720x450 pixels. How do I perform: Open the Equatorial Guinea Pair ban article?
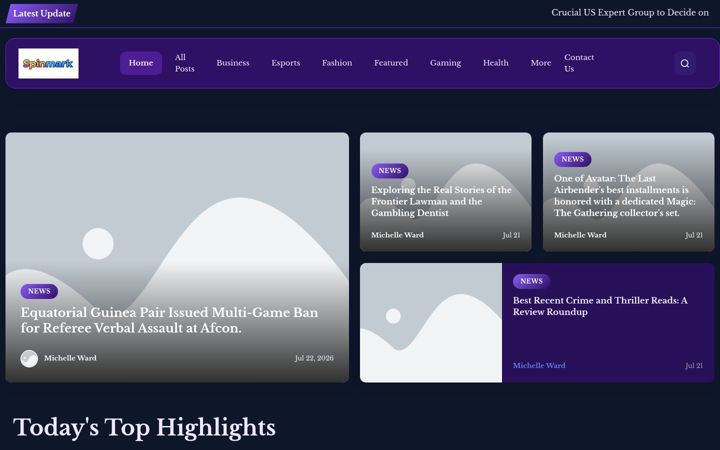[x=169, y=320]
